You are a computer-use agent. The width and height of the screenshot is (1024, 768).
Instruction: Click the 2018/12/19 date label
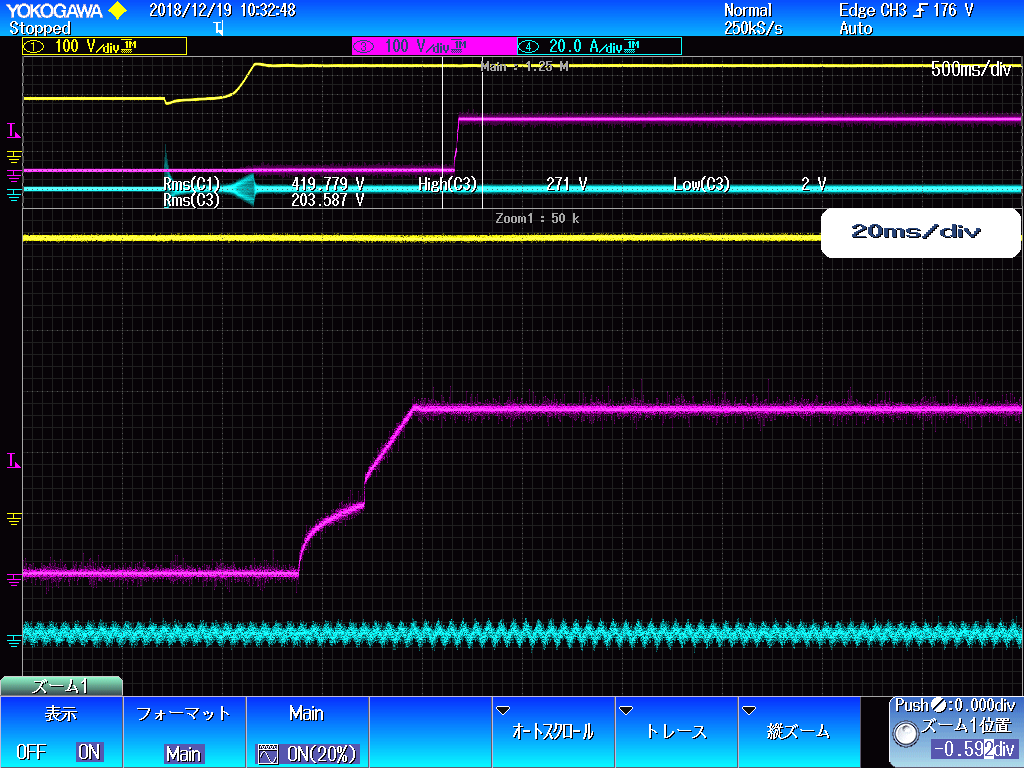coord(190,10)
